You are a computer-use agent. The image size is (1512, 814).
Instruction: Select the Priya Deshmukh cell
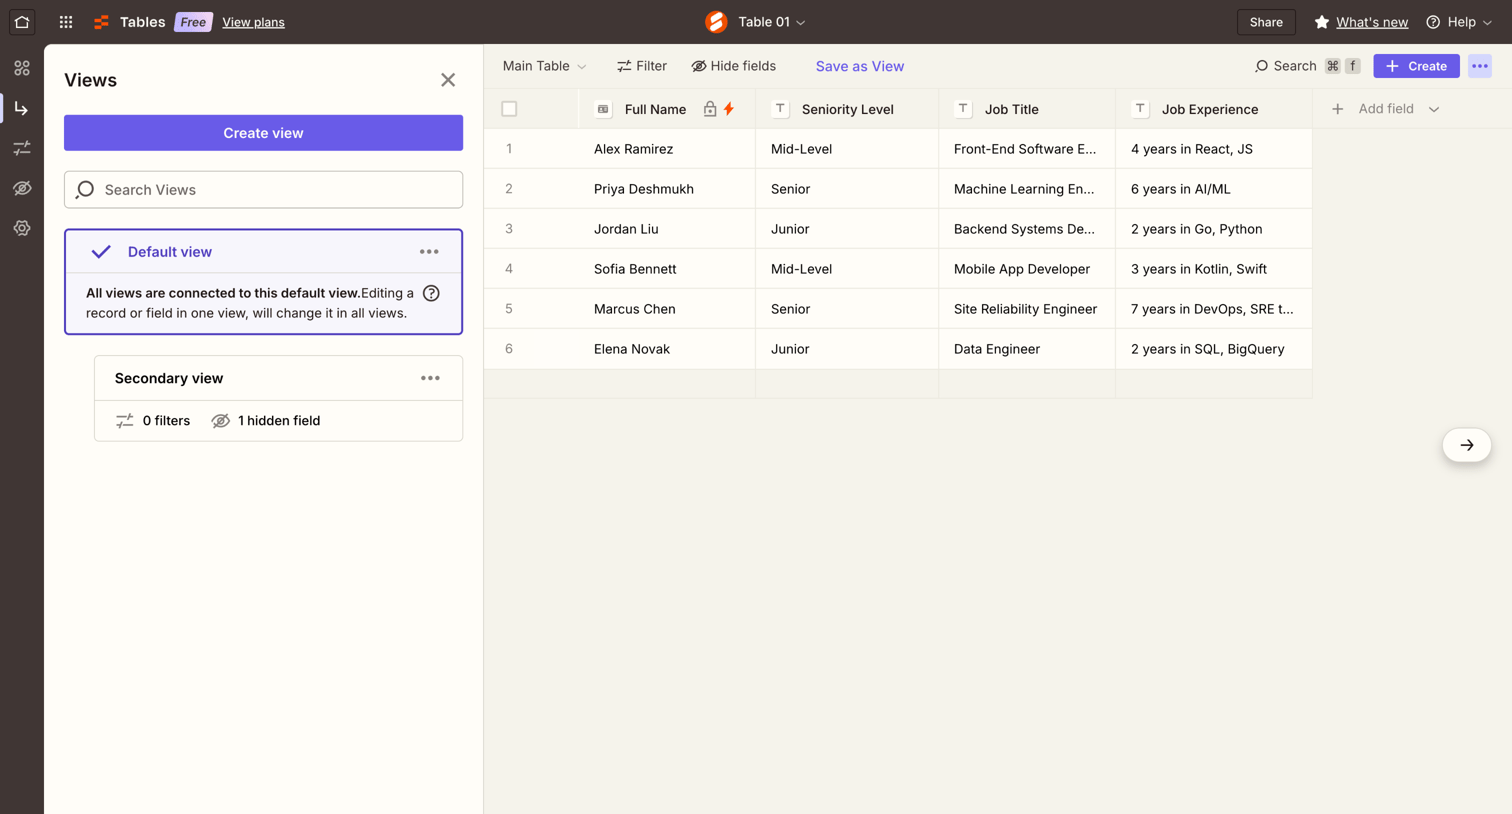(667, 189)
